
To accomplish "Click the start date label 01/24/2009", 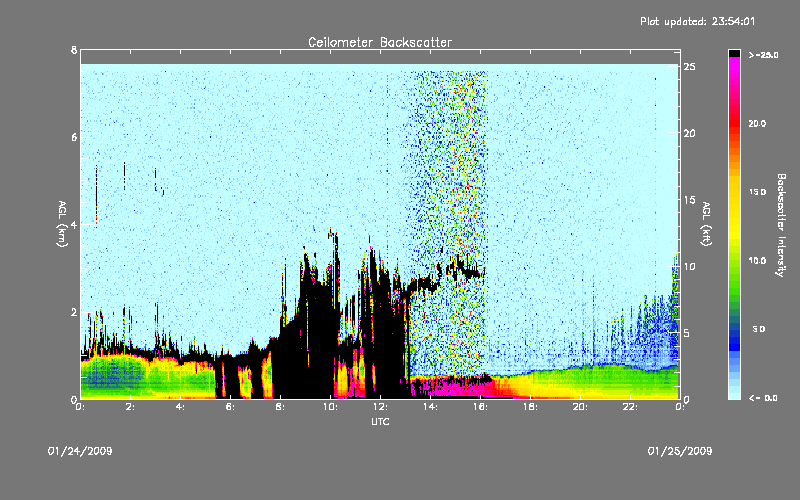I will click(80, 451).
